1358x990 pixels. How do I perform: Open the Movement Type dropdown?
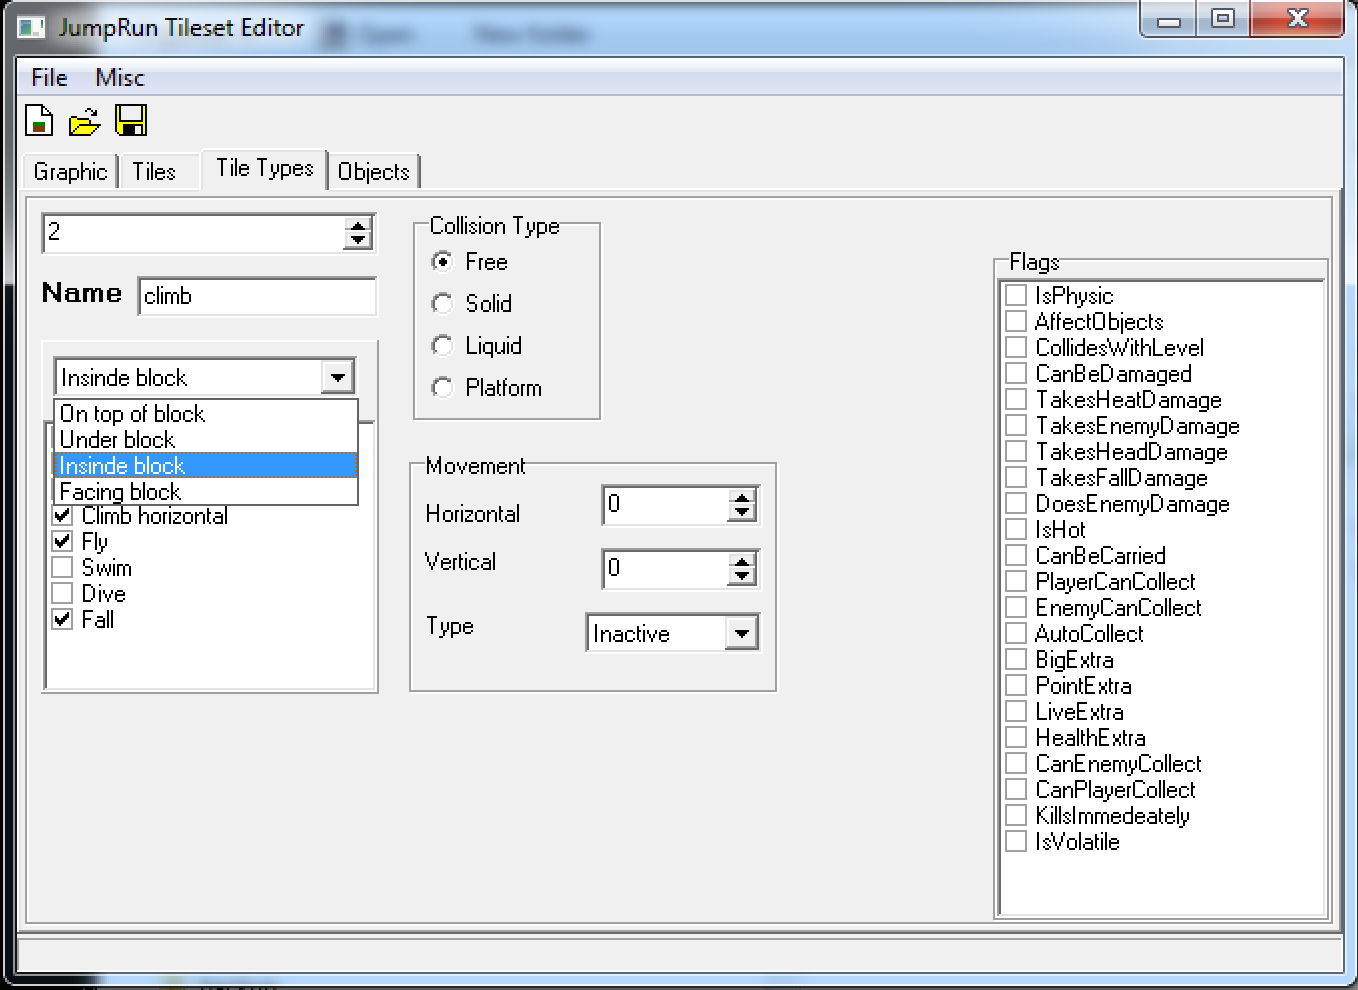(741, 633)
